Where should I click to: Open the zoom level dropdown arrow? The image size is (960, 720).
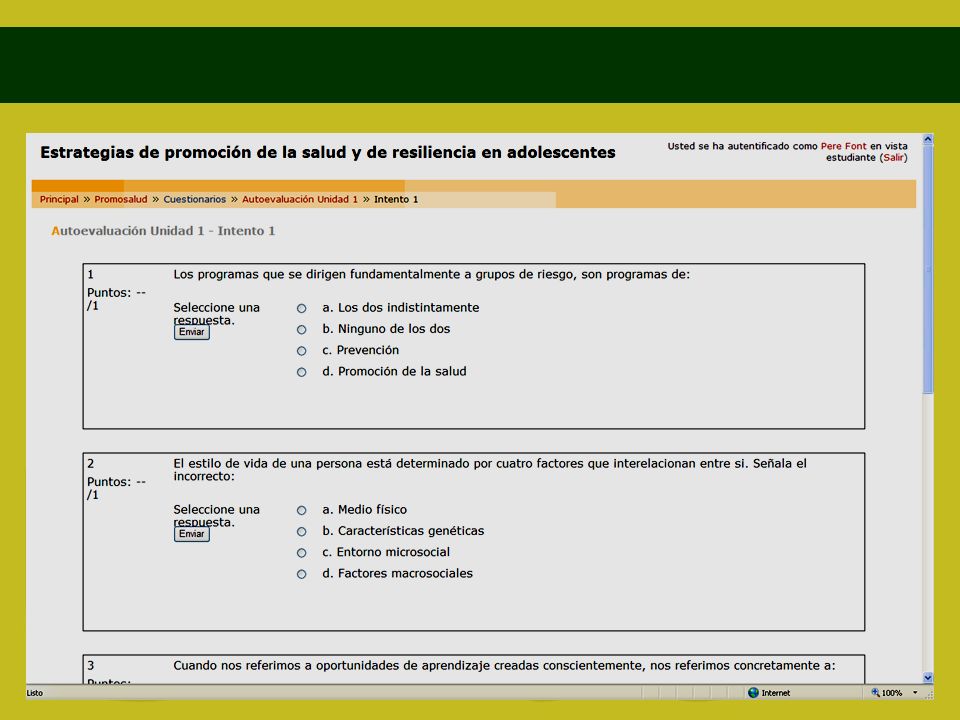click(x=915, y=693)
